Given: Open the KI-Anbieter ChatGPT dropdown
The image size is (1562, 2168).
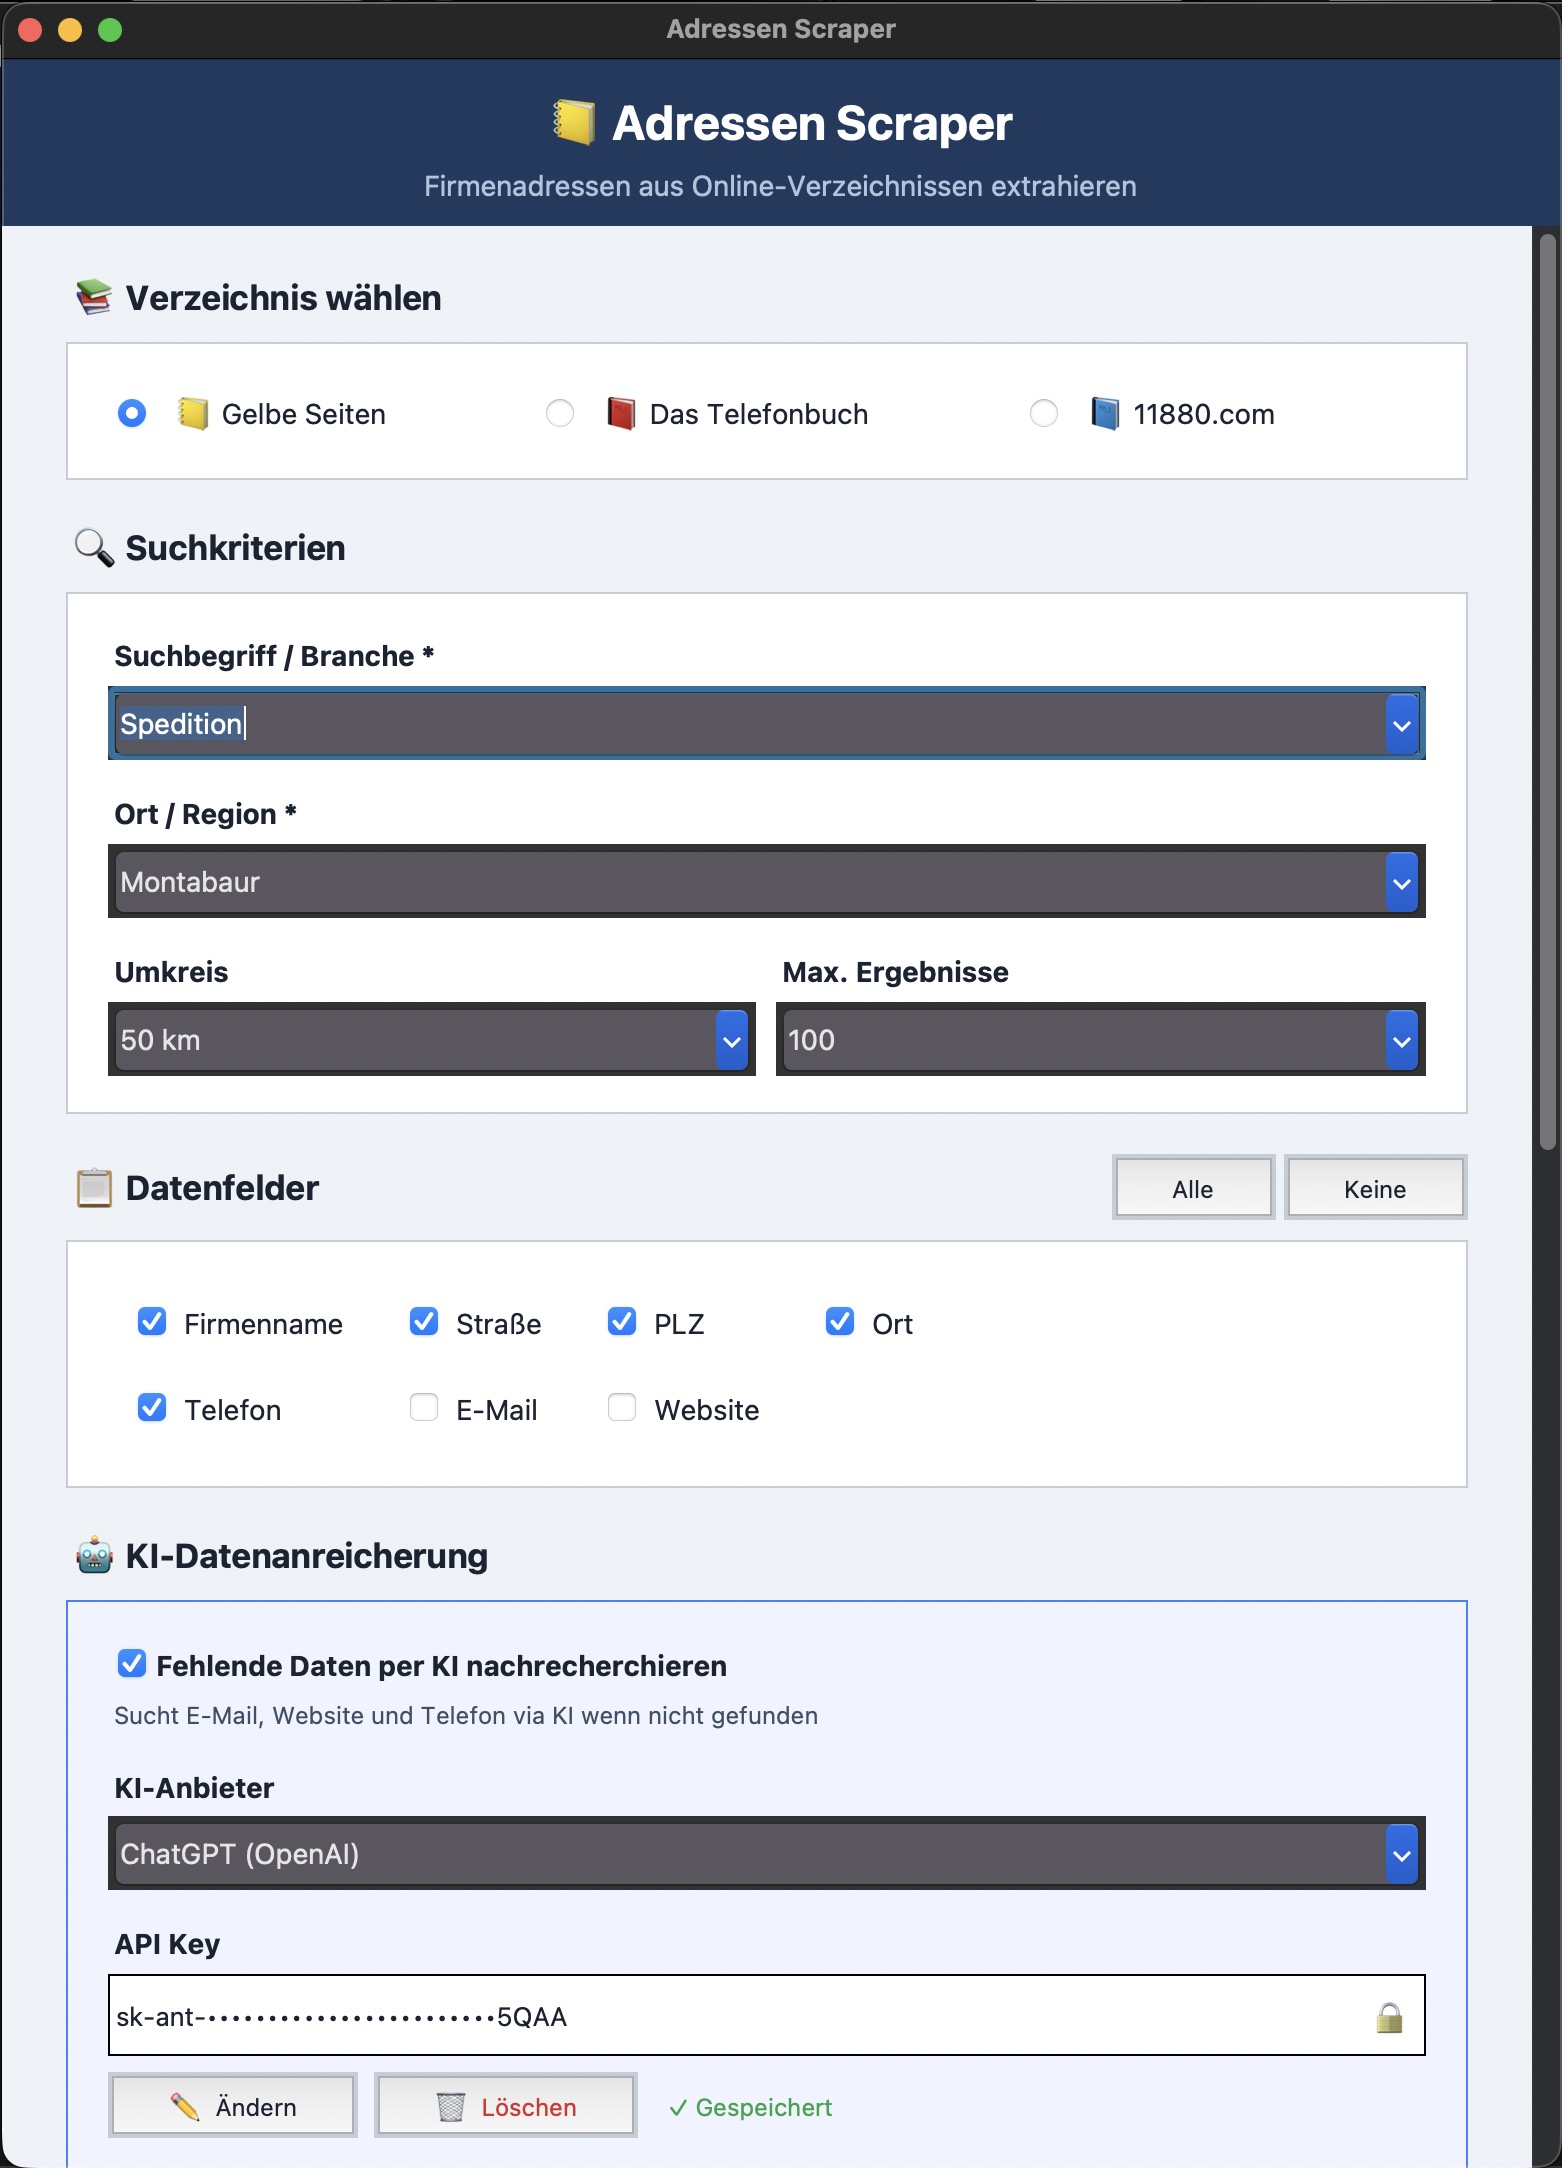Looking at the screenshot, I should 1401,1854.
